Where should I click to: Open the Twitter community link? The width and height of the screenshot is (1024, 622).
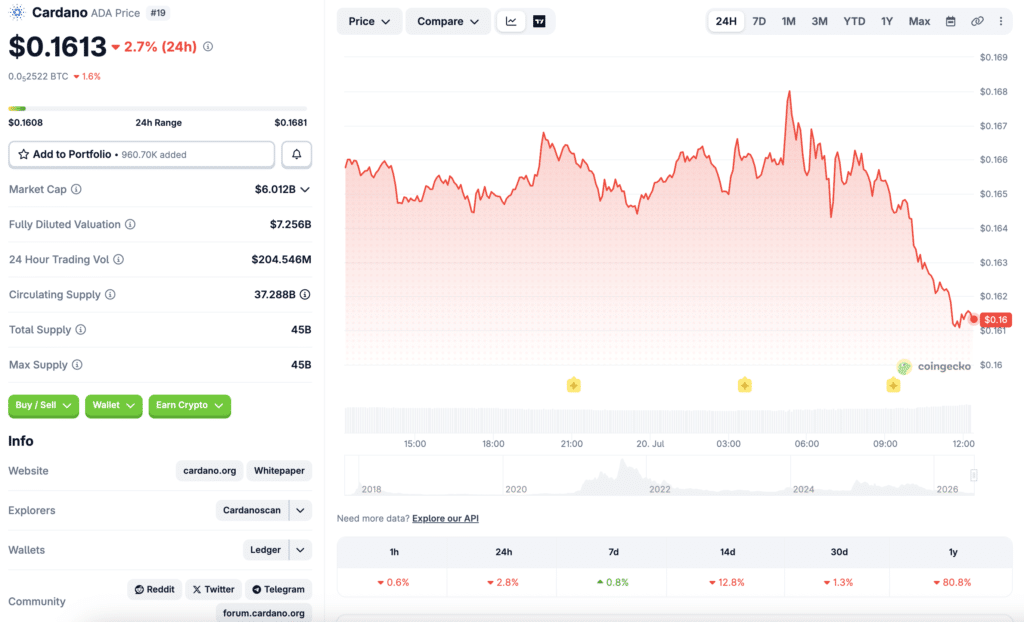coord(214,589)
